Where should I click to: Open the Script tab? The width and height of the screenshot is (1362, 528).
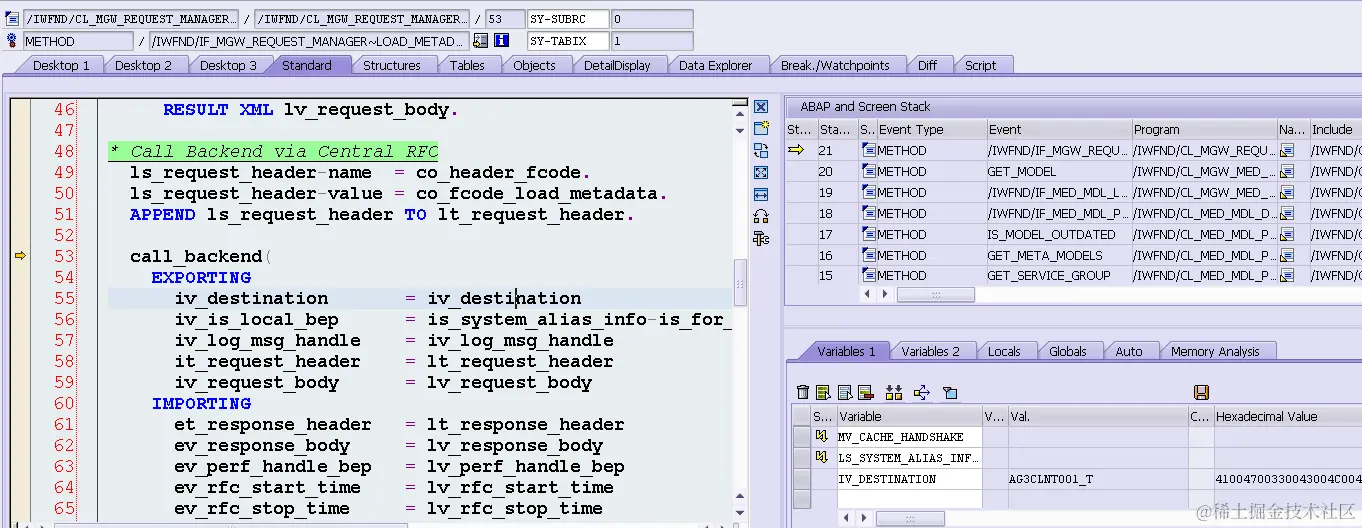980,65
